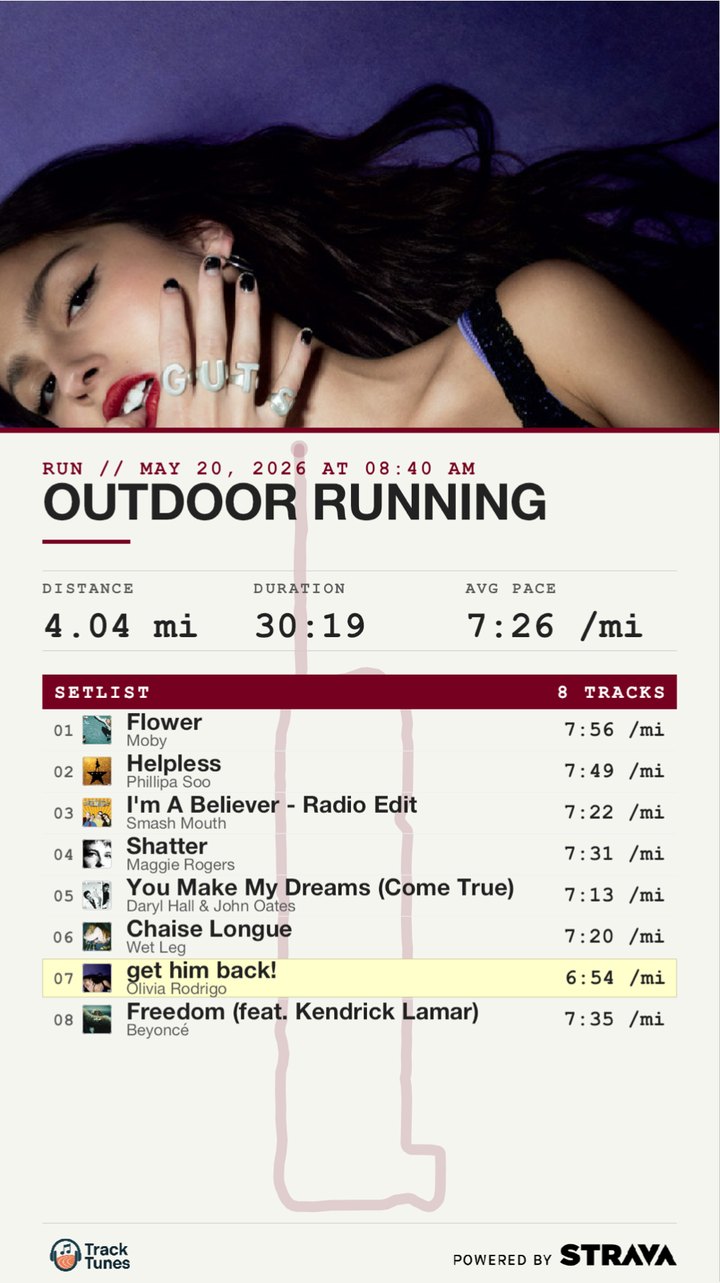Click the POWERED BY text
Image resolution: width=720 pixels, height=1283 pixels.
pyautogui.click(x=502, y=1260)
